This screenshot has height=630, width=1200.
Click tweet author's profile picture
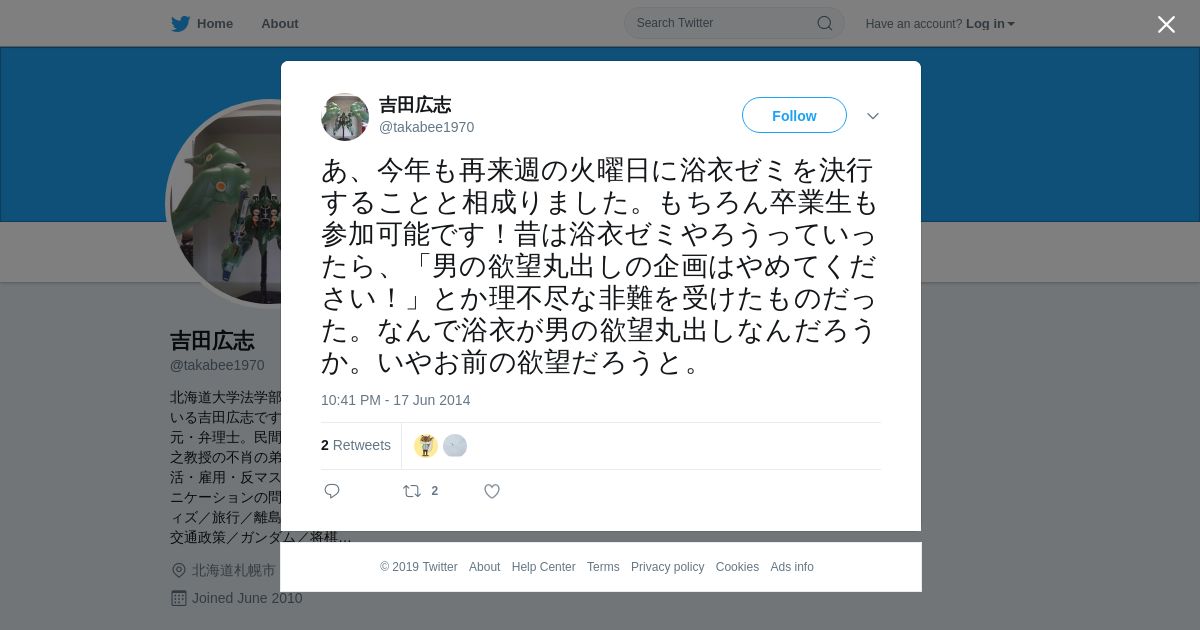pos(345,117)
